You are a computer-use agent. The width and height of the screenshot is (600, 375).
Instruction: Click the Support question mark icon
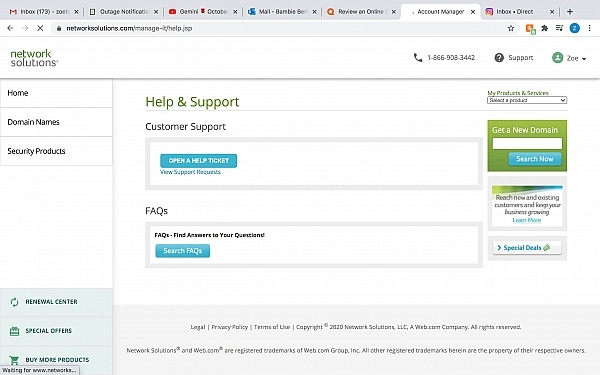[499, 58]
